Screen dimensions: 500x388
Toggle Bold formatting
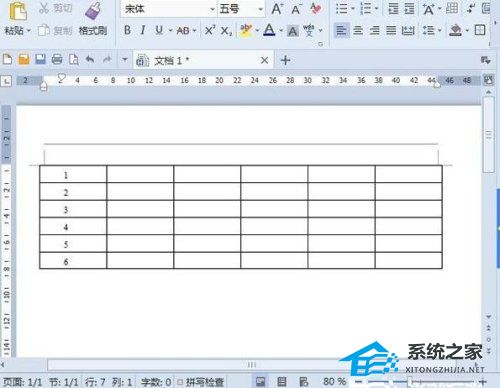point(127,31)
